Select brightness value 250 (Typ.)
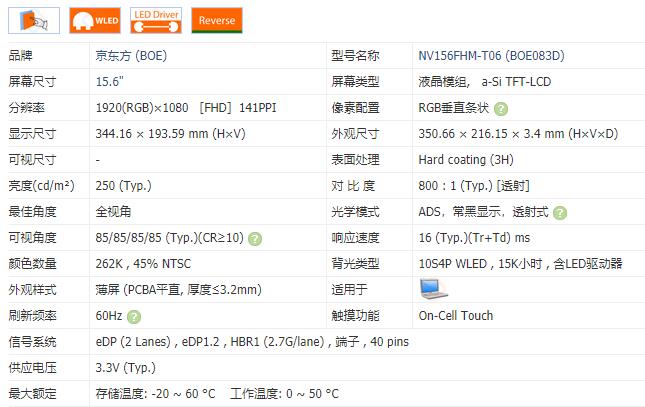Viewport: 645px width, 407px height. click(123, 186)
